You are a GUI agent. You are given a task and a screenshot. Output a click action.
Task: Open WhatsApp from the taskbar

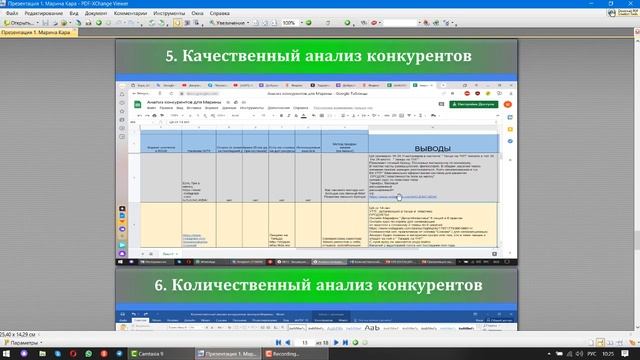click(89, 353)
